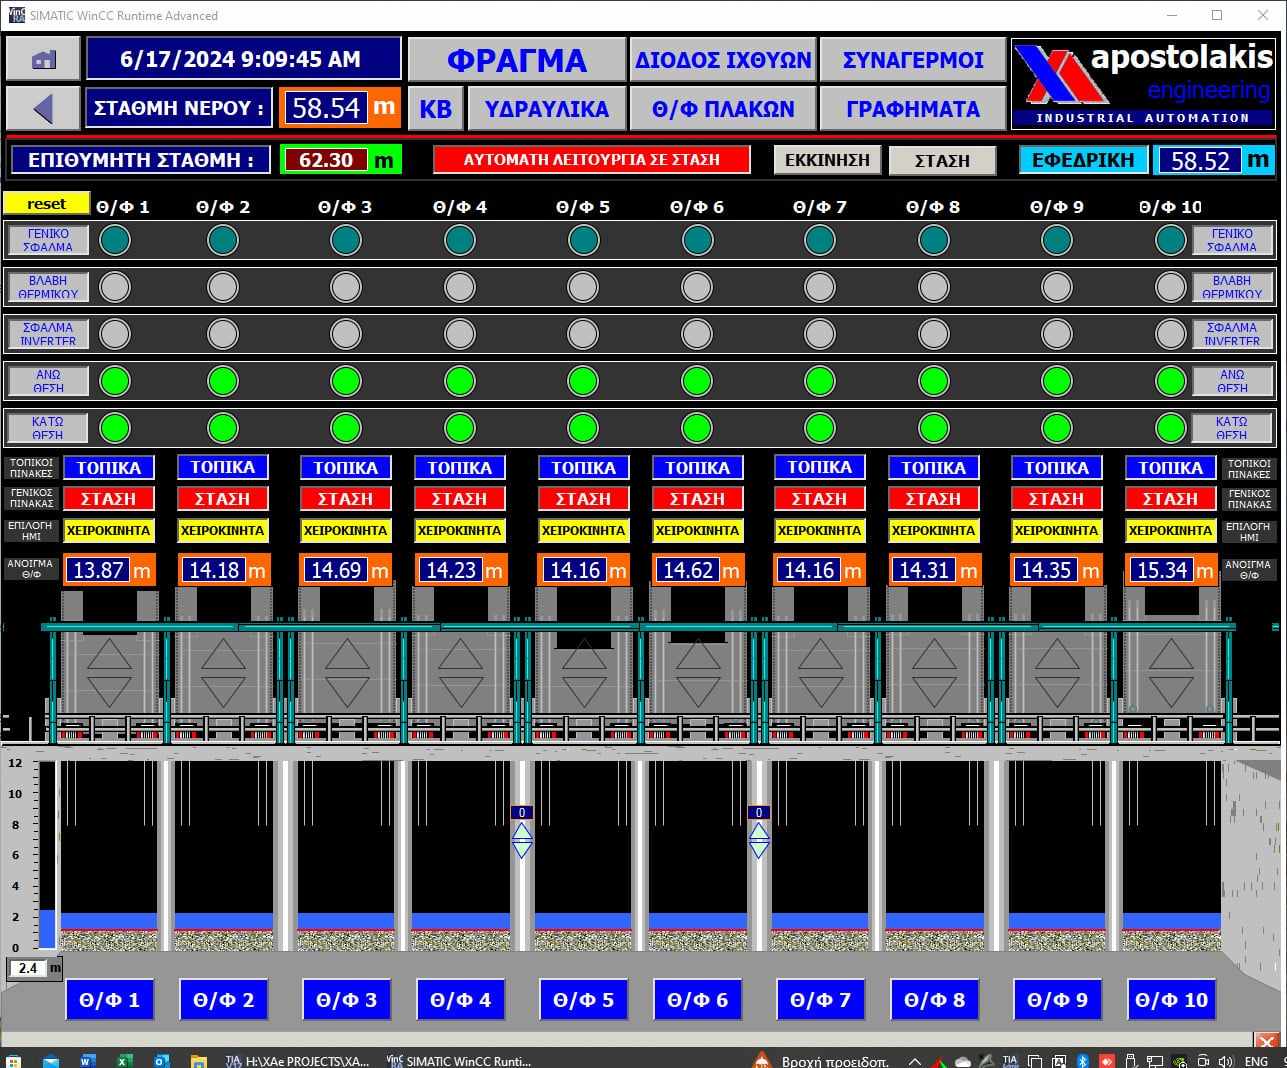1287x1068 pixels.
Task: Switch to the ΣΥΝΑΓΕΡΜΟΙ alarms page
Action: (x=913, y=60)
